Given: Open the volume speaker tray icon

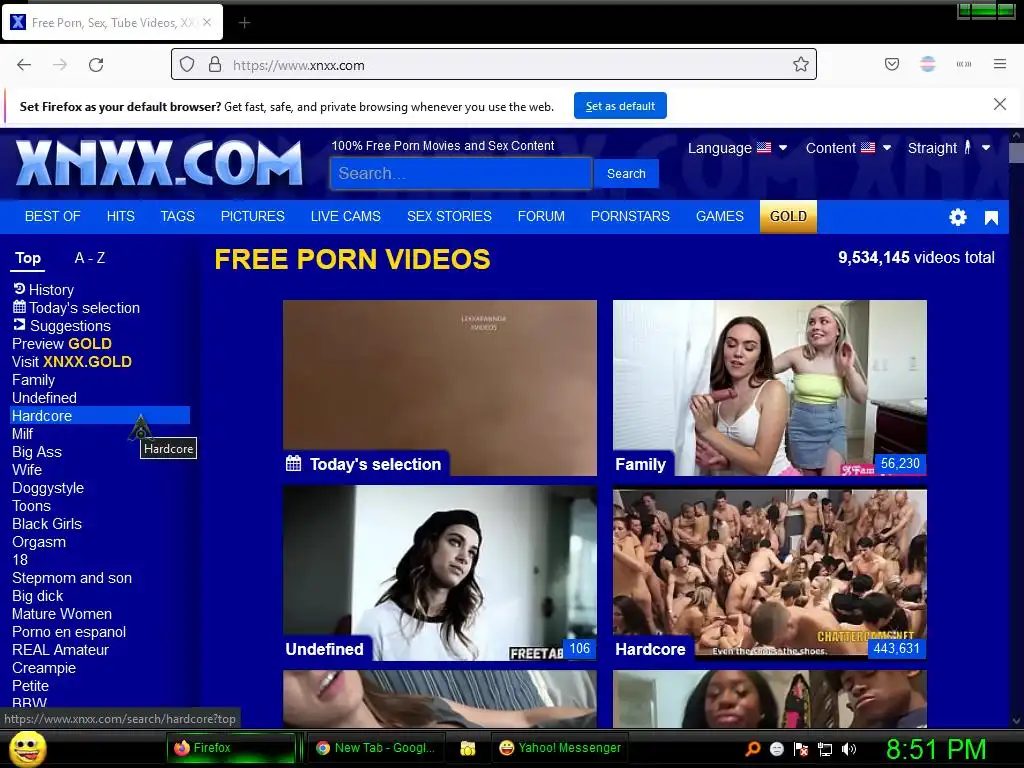Looking at the screenshot, I should 849,749.
